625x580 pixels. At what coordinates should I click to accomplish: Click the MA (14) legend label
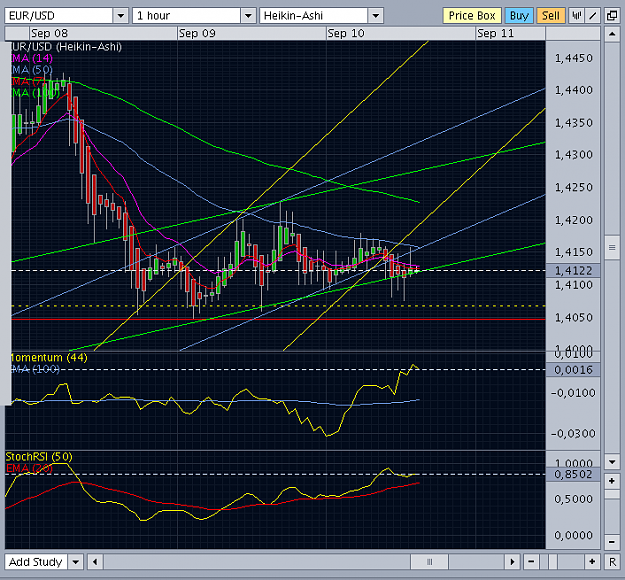(32, 59)
